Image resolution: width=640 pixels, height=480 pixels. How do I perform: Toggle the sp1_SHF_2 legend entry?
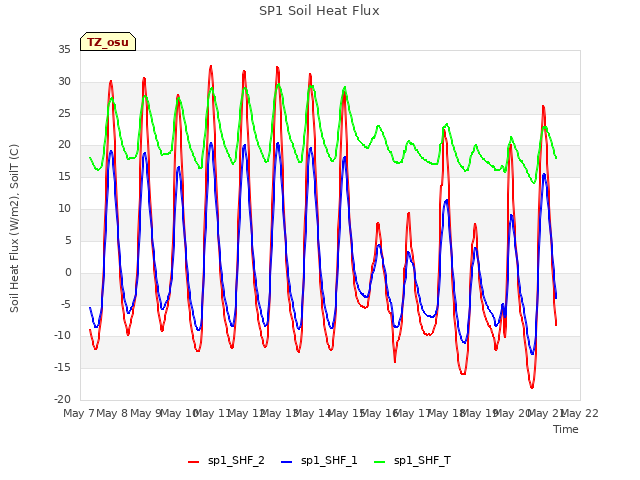pyautogui.click(x=227, y=461)
